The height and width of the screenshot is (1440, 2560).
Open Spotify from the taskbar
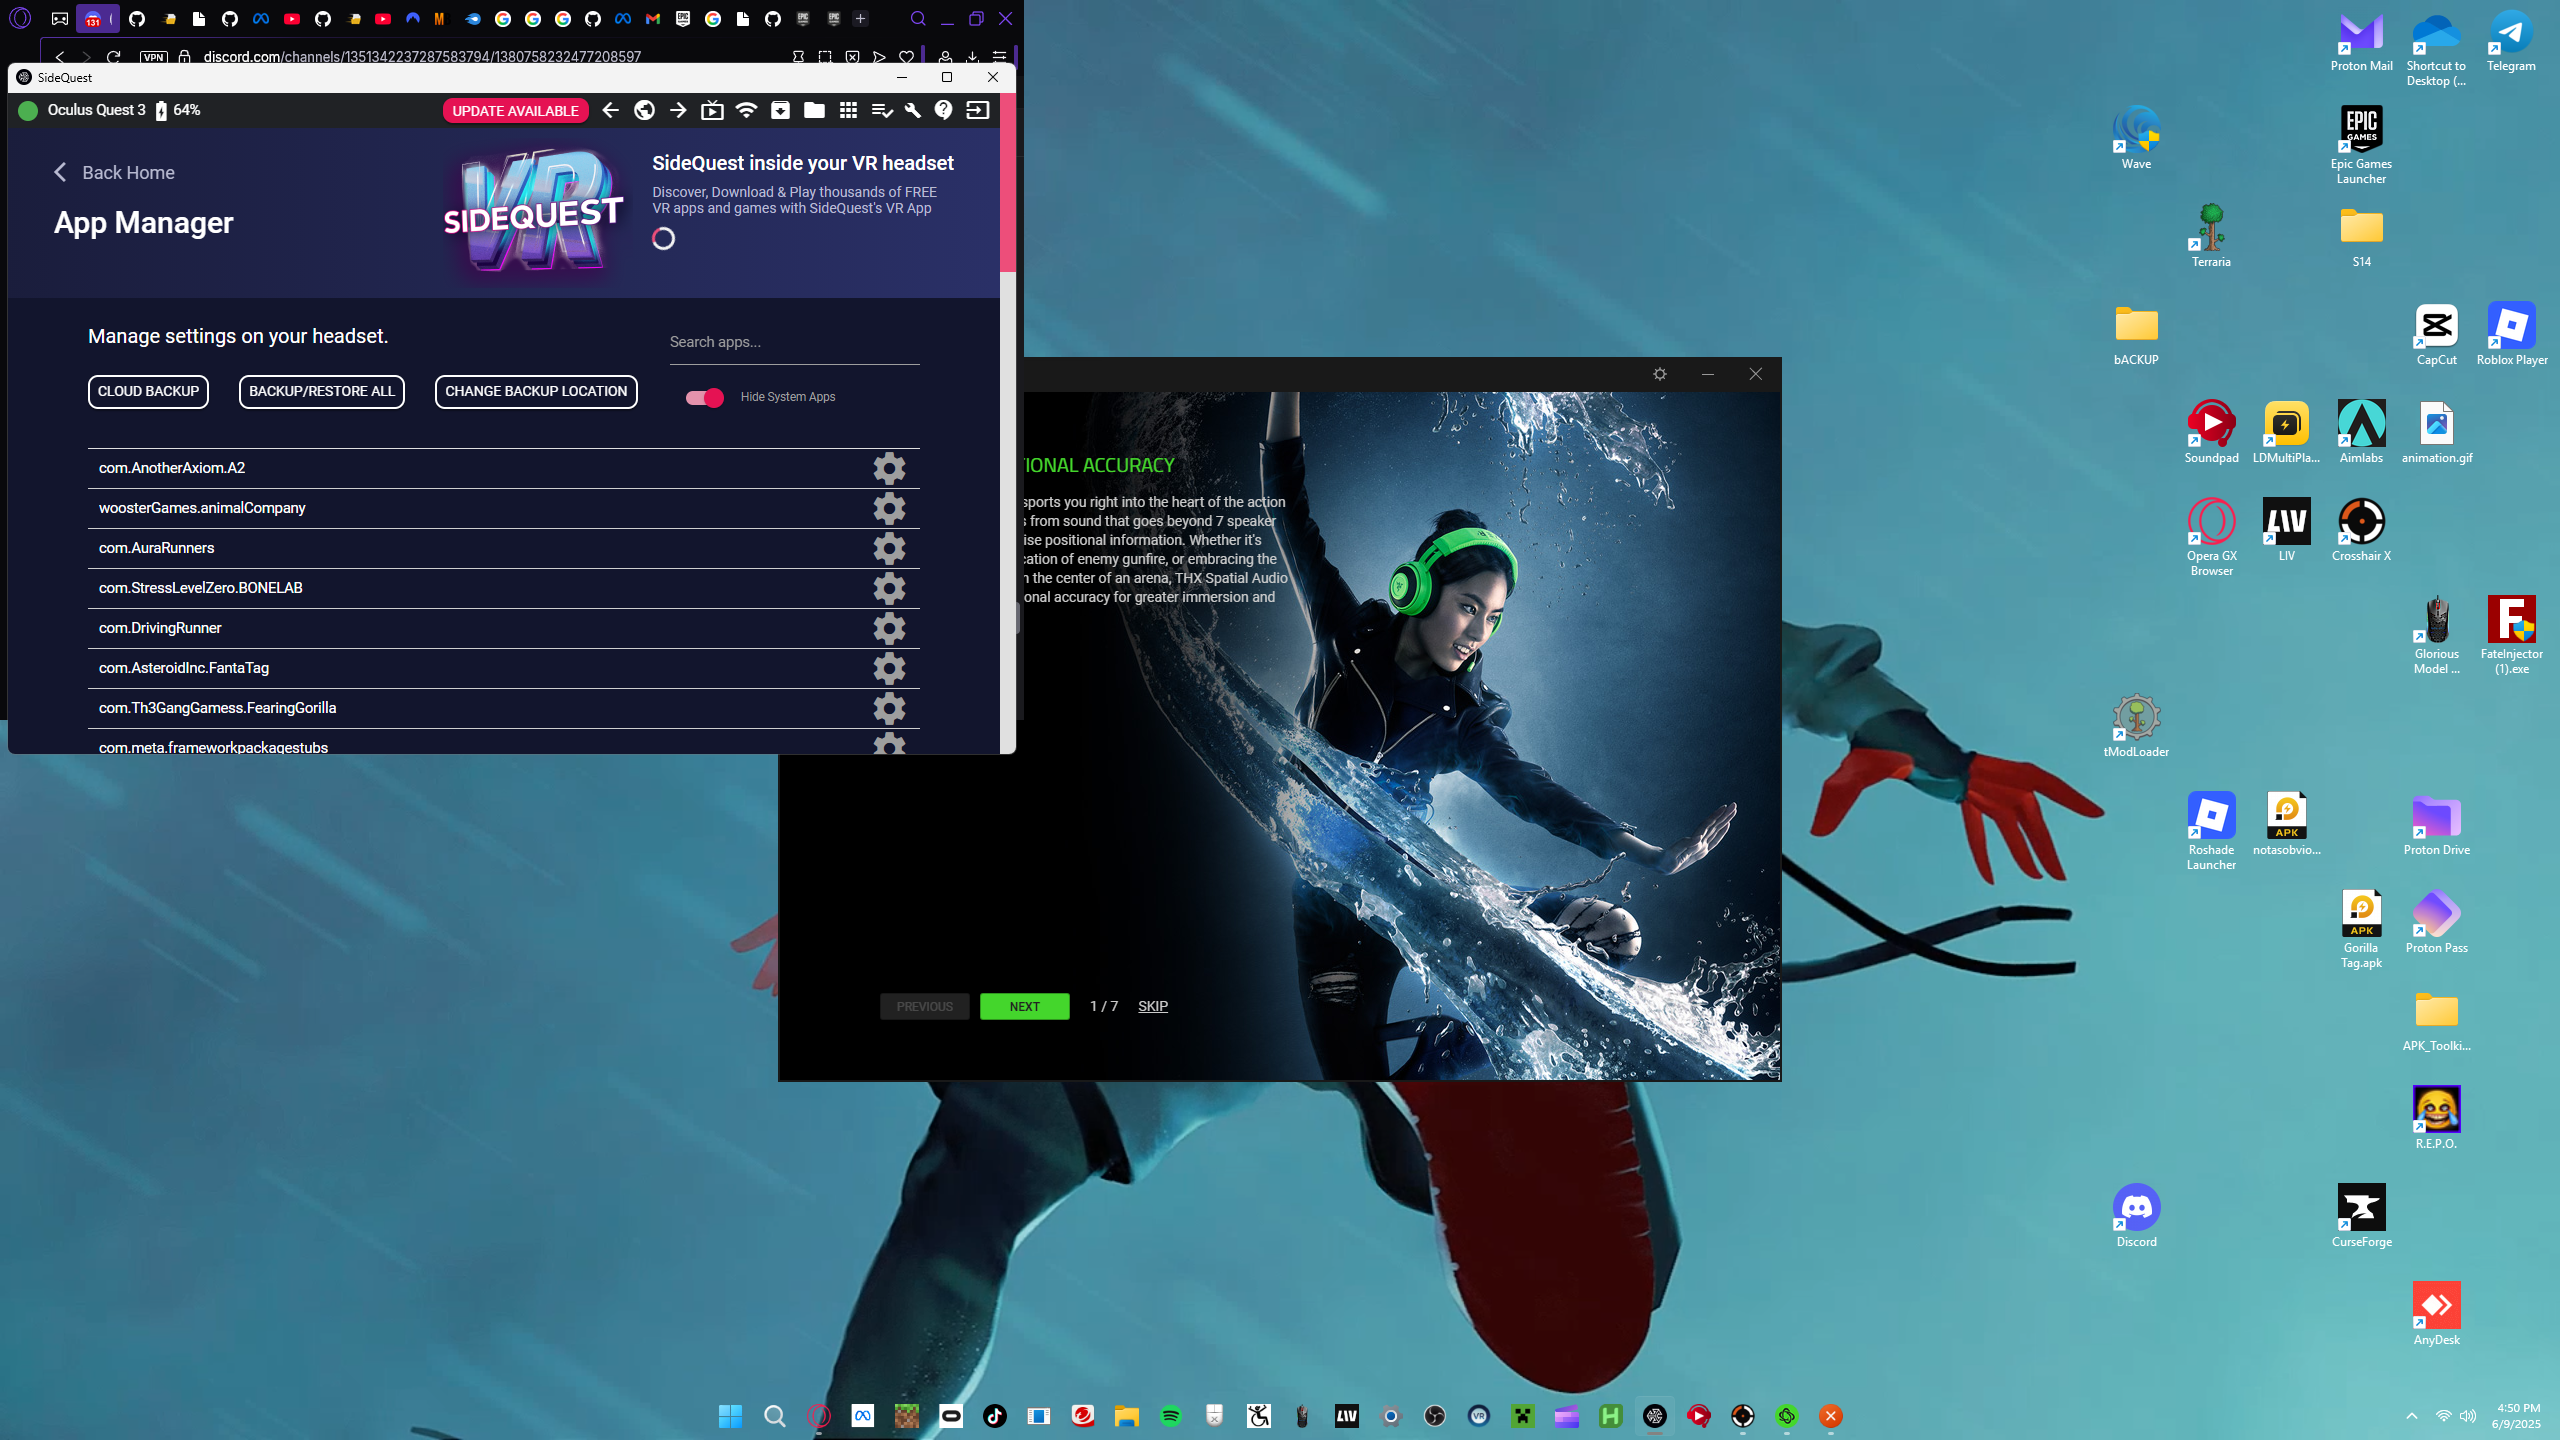pos(1170,1416)
